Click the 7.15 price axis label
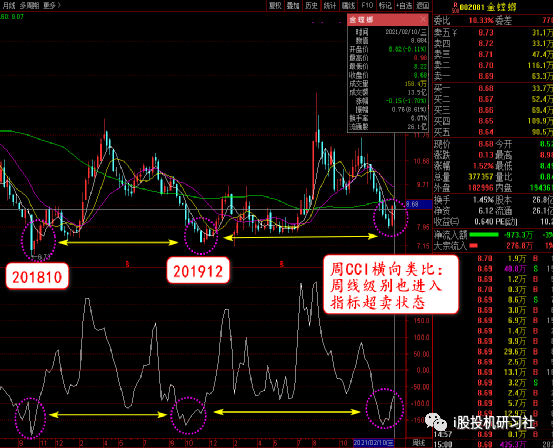Screen dimensions: 553x448 [x=423, y=246]
